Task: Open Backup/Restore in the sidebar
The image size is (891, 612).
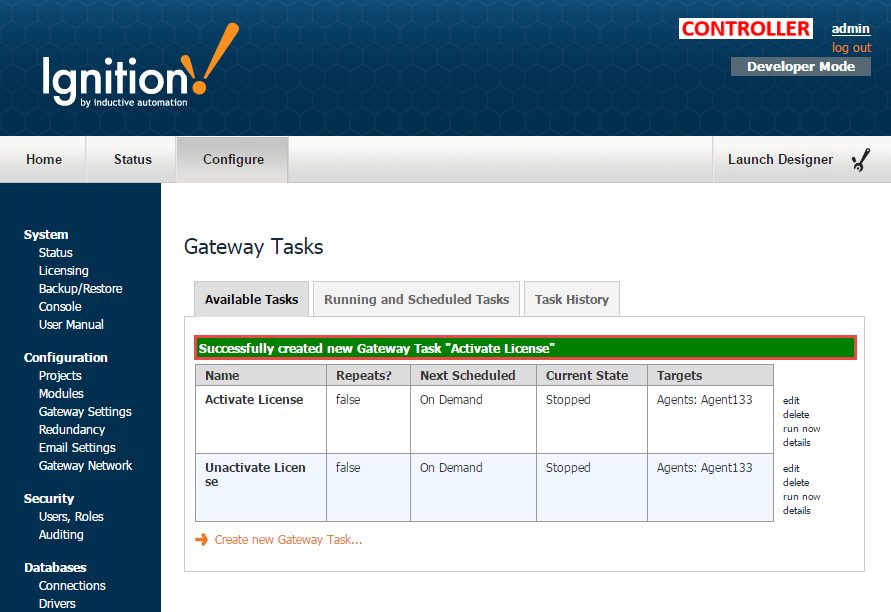Action: [81, 289]
